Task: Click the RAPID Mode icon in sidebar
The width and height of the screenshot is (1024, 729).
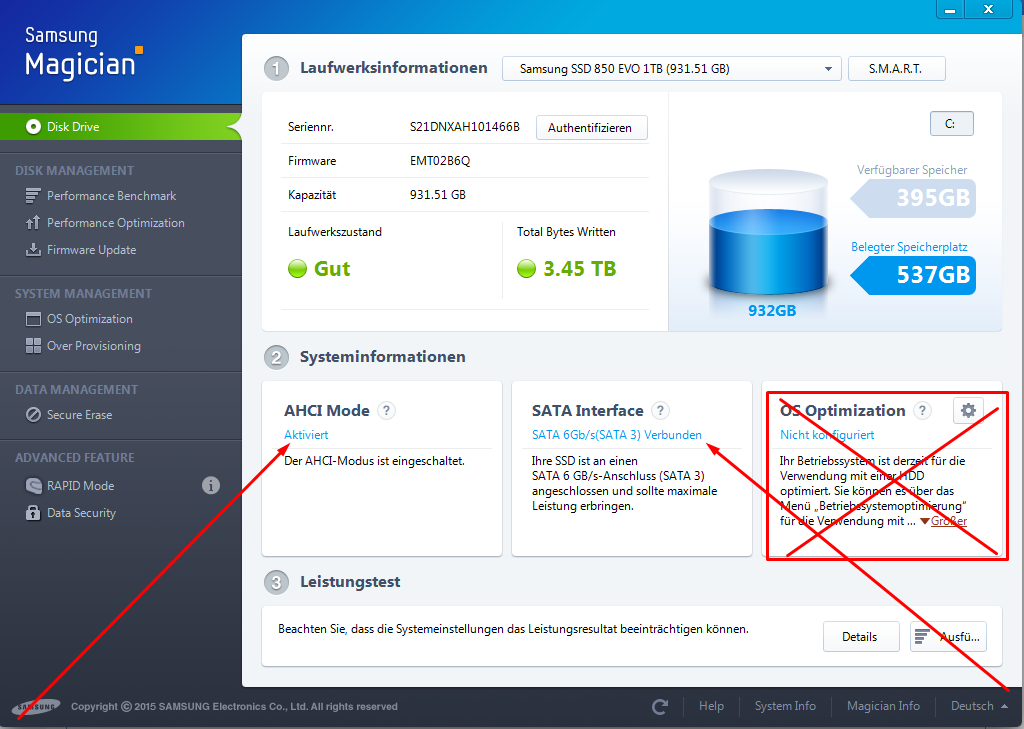Action: click(33, 485)
